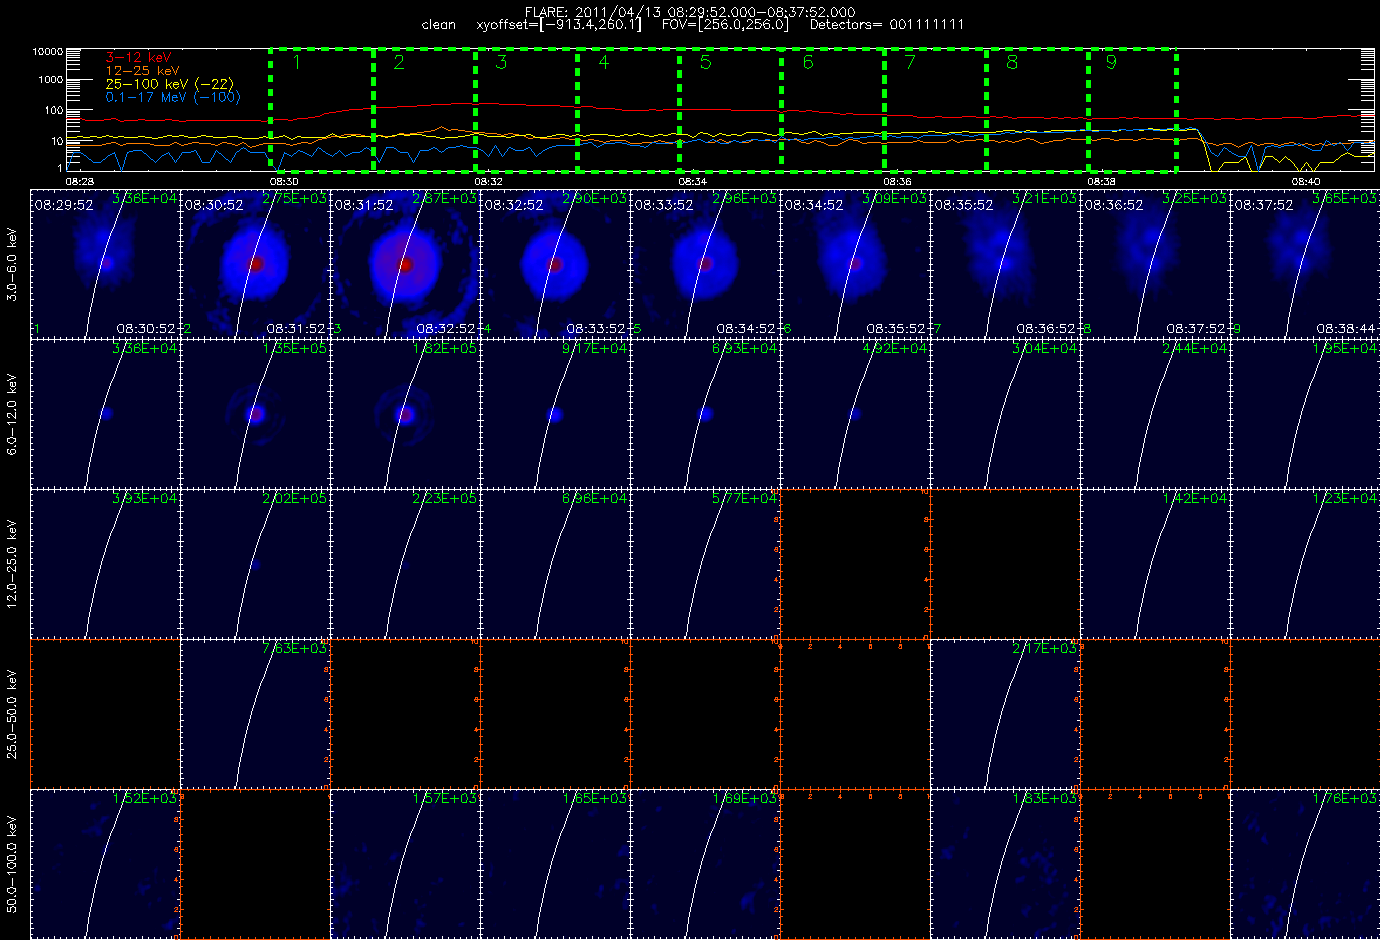This screenshot has width=1380, height=940.
Task: Click the 12.0-25.0 keV row label
Action: pyautogui.click(x=12, y=565)
